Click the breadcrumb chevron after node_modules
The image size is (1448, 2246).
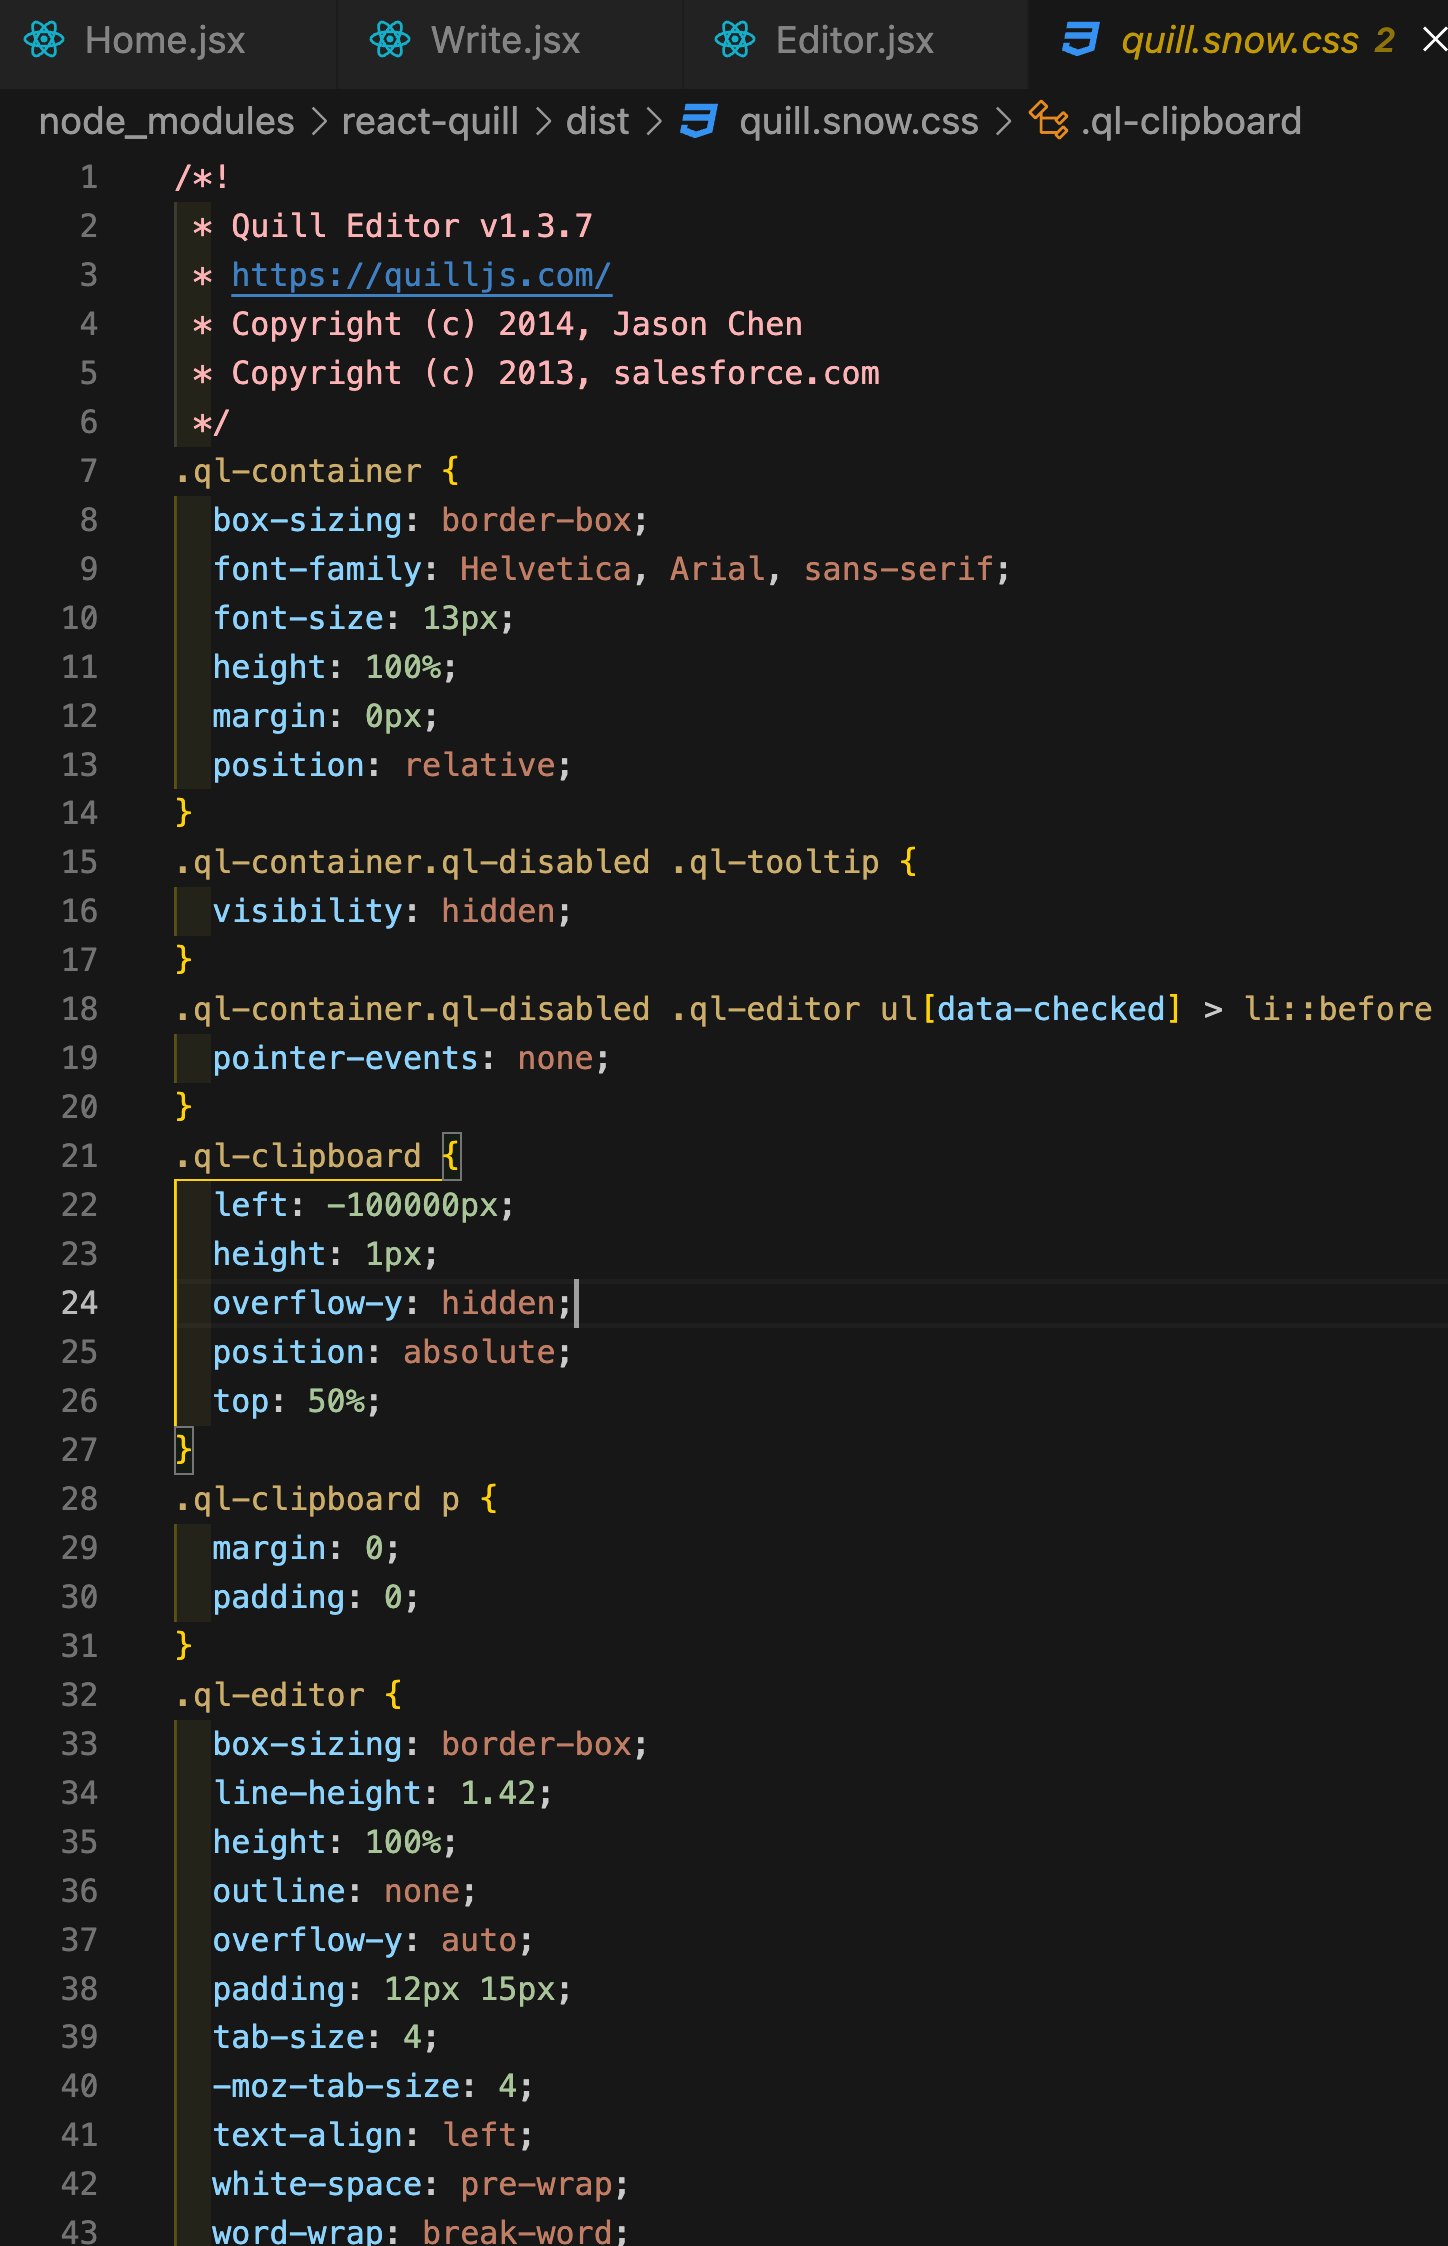(x=319, y=121)
